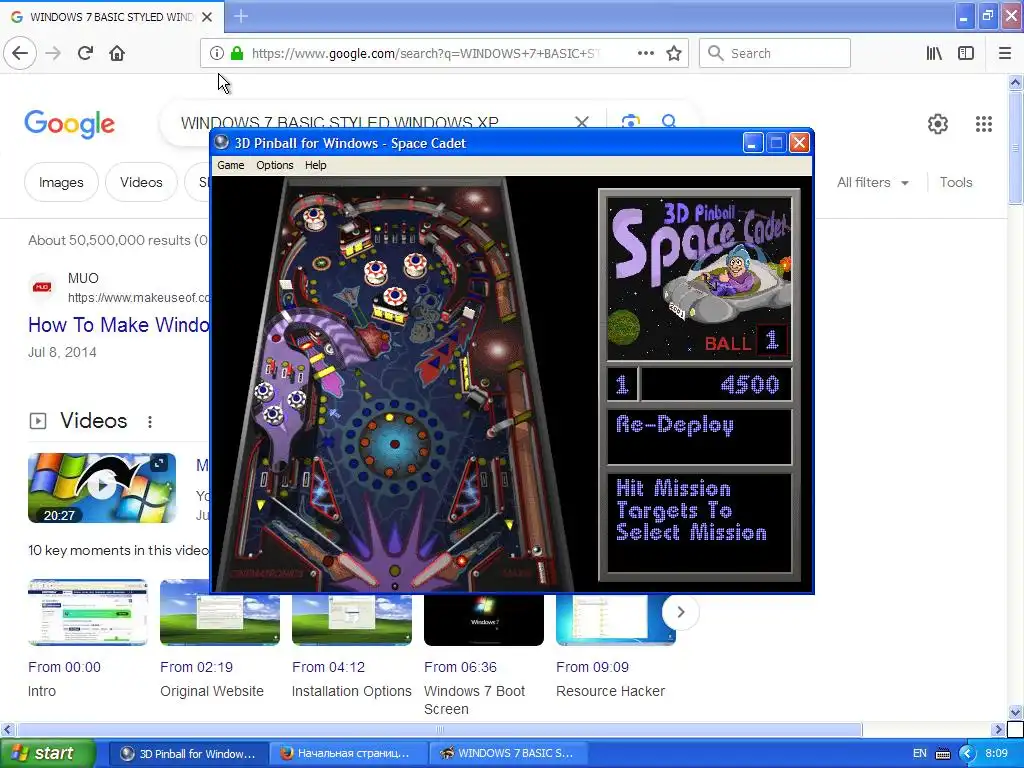Viewport: 1024px width, 768px height.
Task: Open the browser home page icon
Action: pyautogui.click(x=117, y=53)
